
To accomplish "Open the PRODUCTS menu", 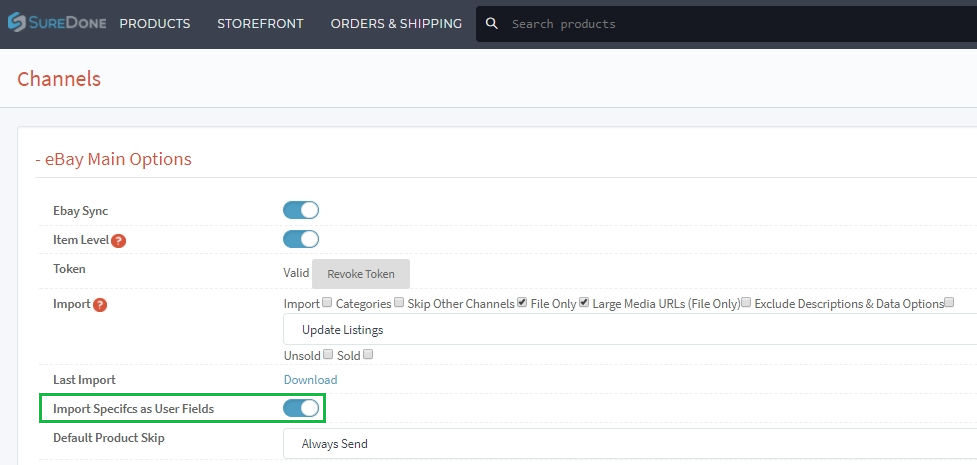I will point(155,24).
